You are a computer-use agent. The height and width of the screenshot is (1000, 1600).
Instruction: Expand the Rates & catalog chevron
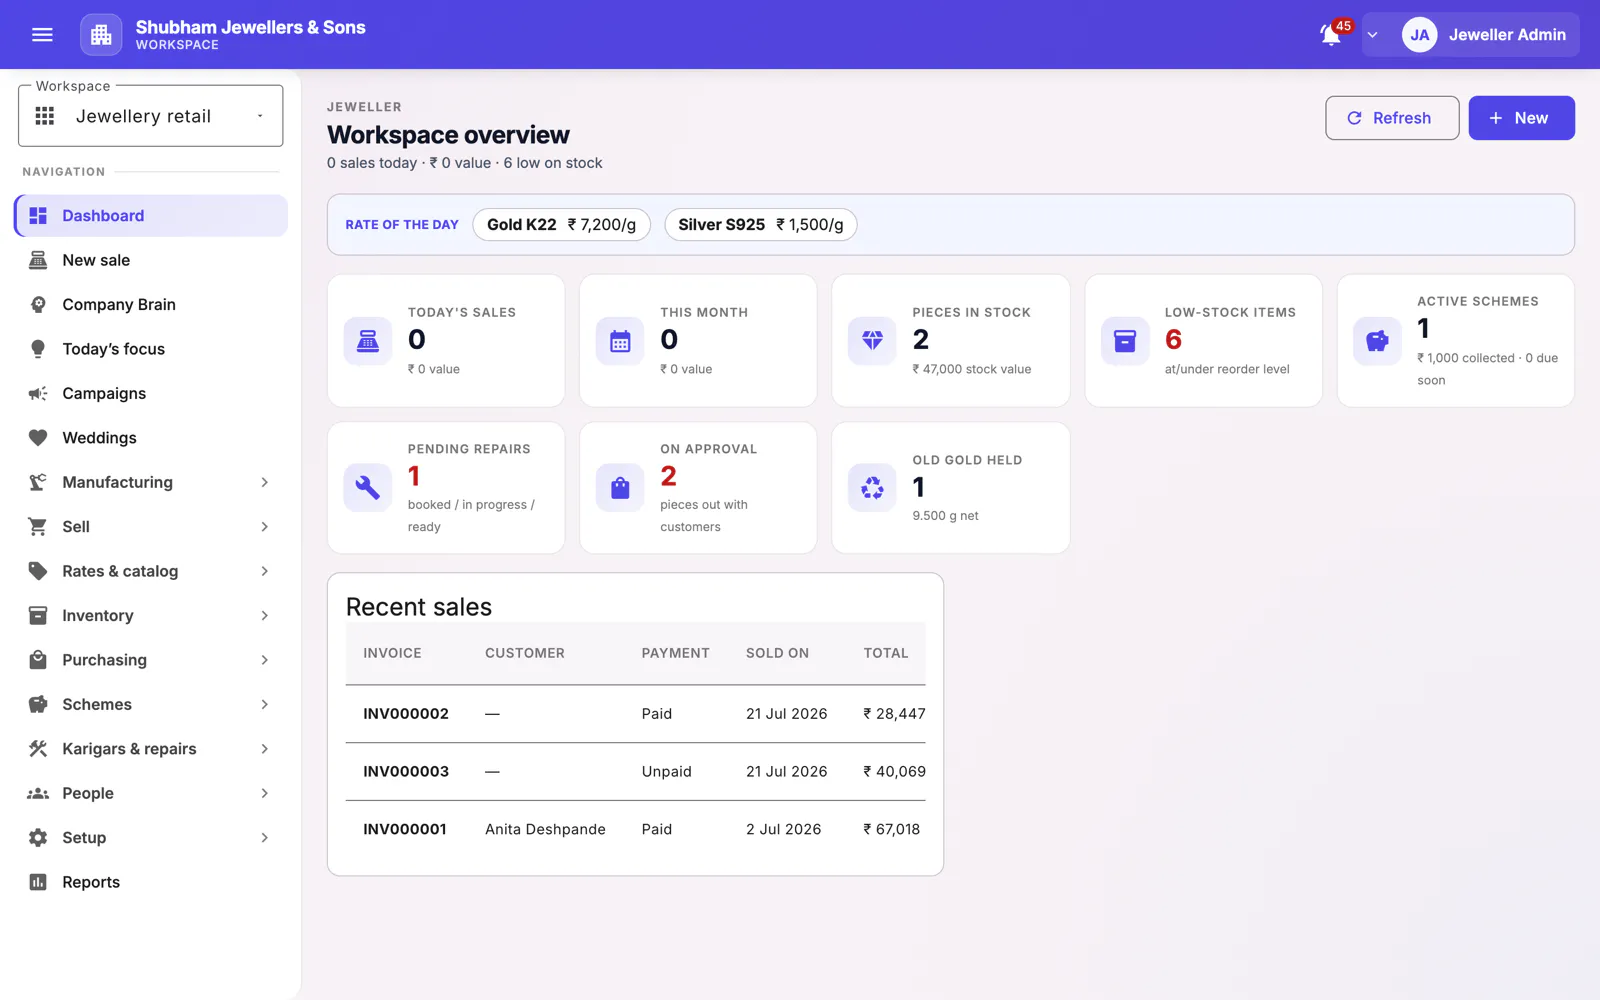tap(265, 571)
